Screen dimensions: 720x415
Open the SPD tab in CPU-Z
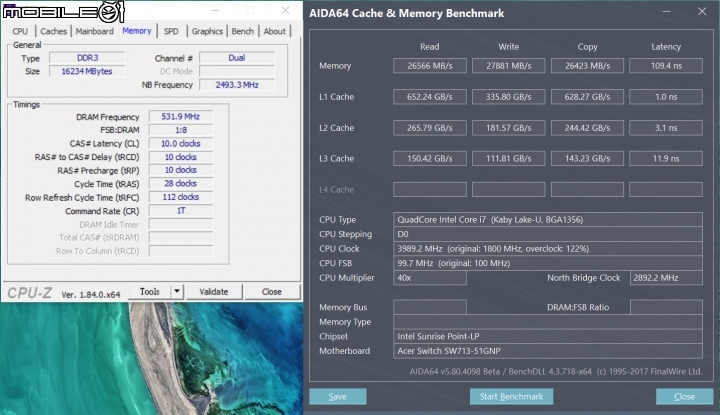[171, 31]
